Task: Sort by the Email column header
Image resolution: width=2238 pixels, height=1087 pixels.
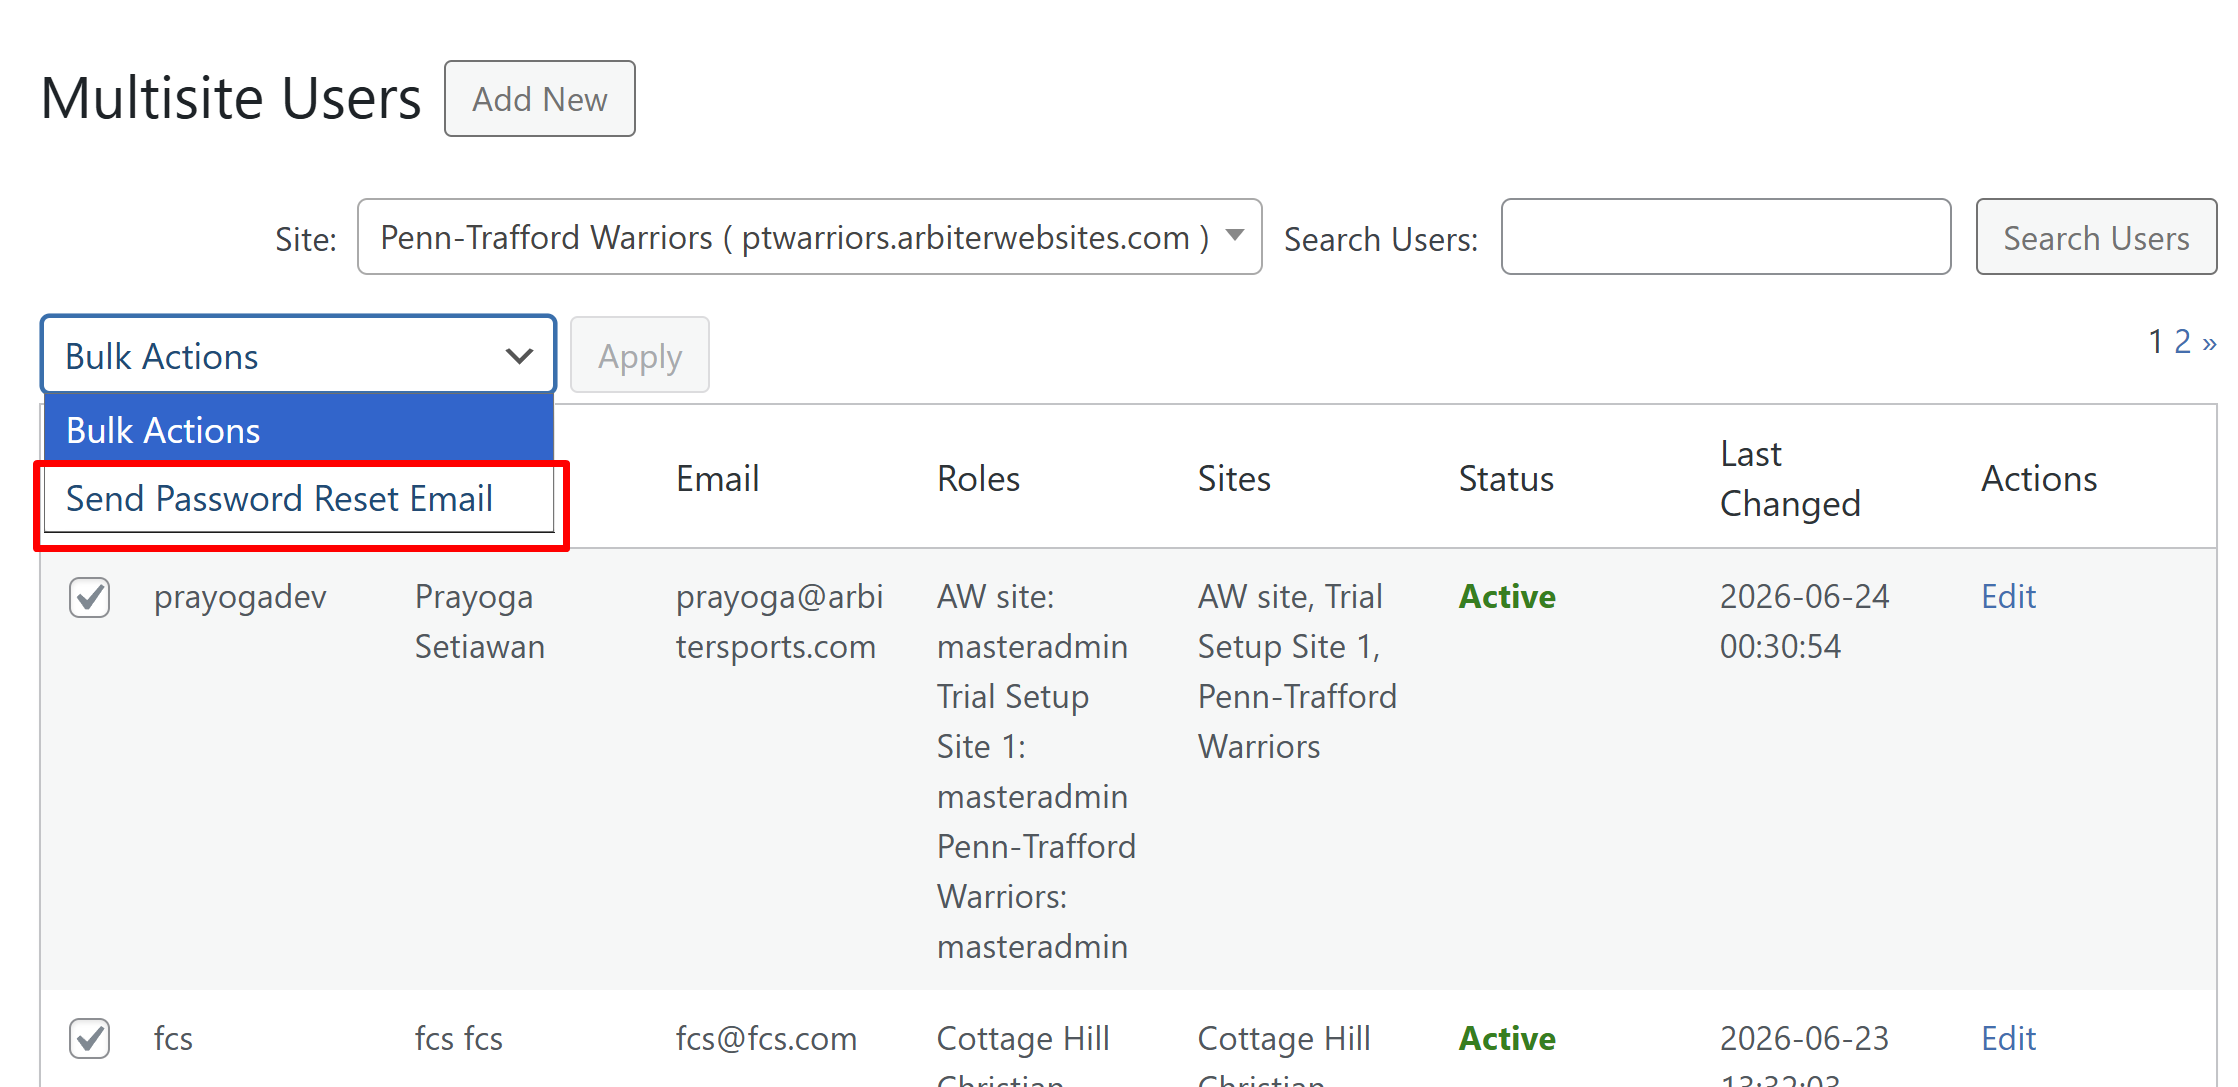Action: point(717,478)
